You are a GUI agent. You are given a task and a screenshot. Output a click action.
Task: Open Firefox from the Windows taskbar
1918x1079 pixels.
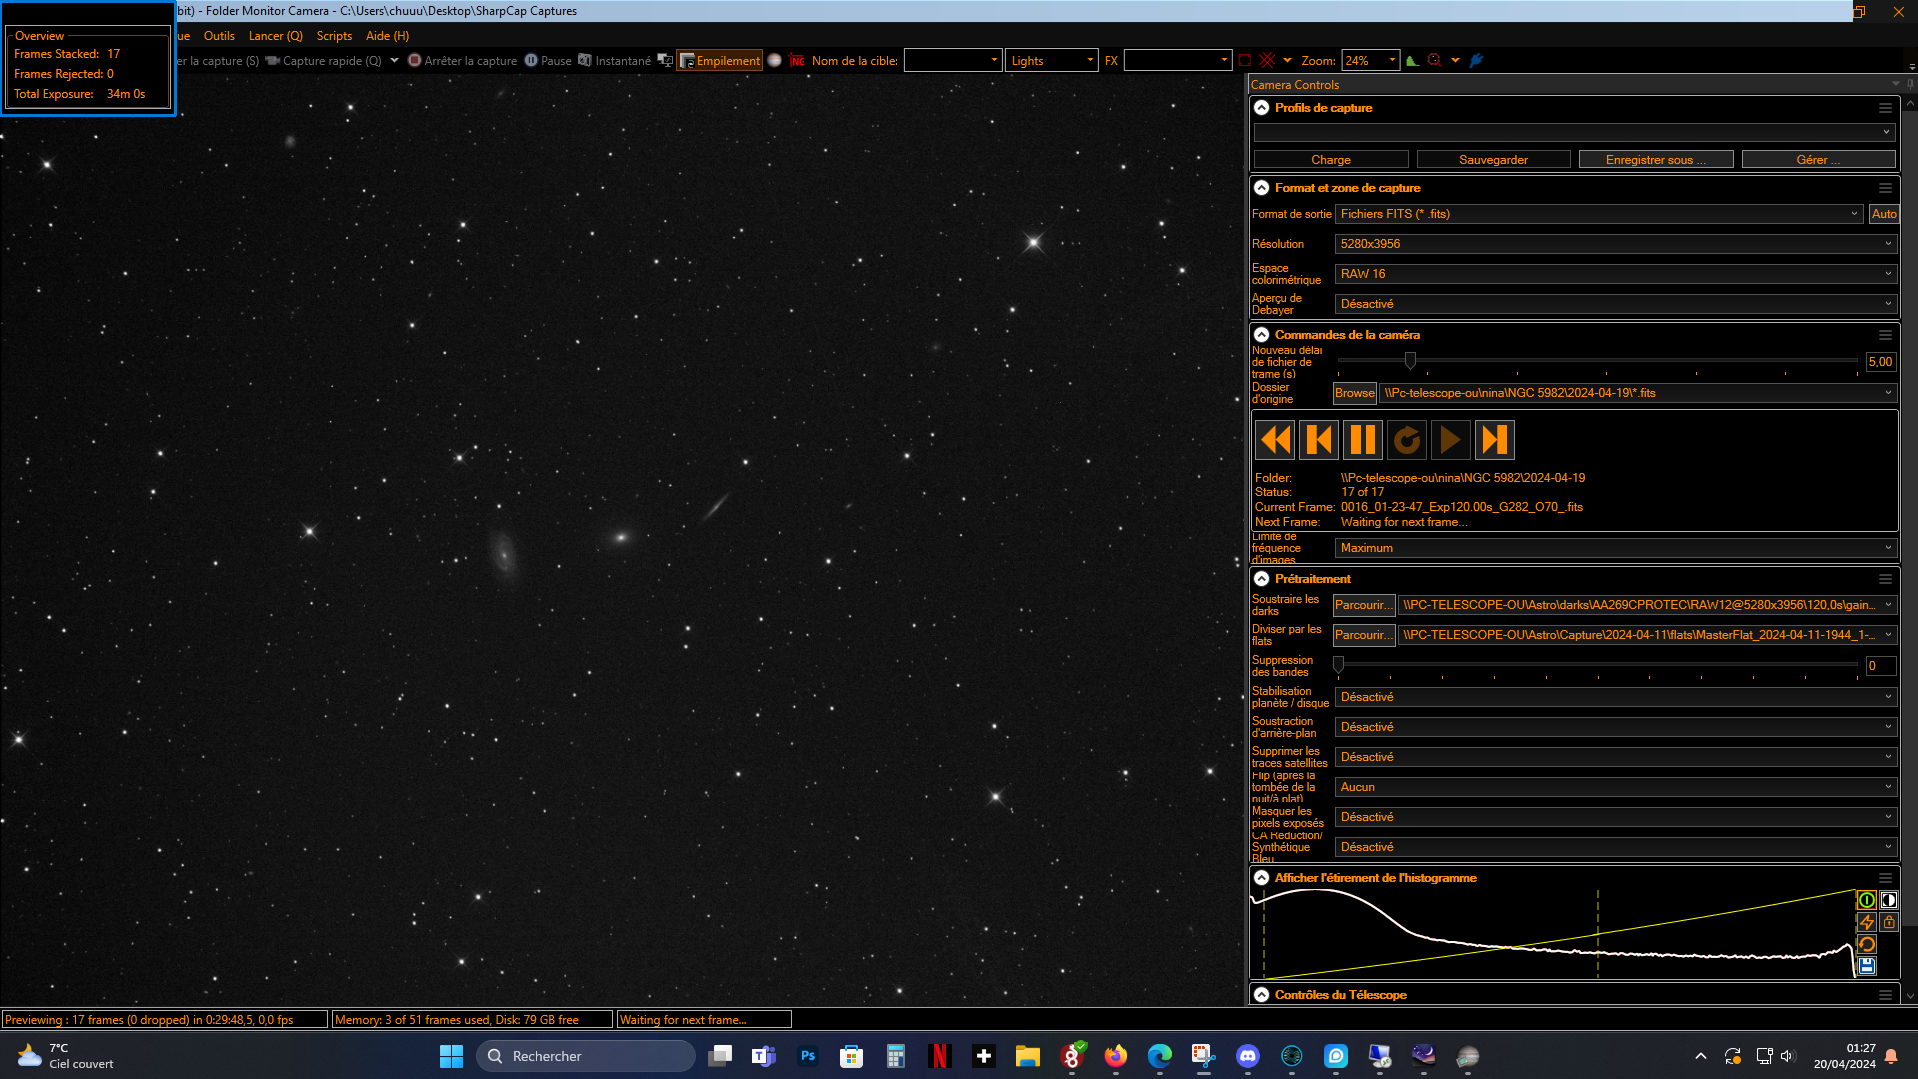1115,1056
